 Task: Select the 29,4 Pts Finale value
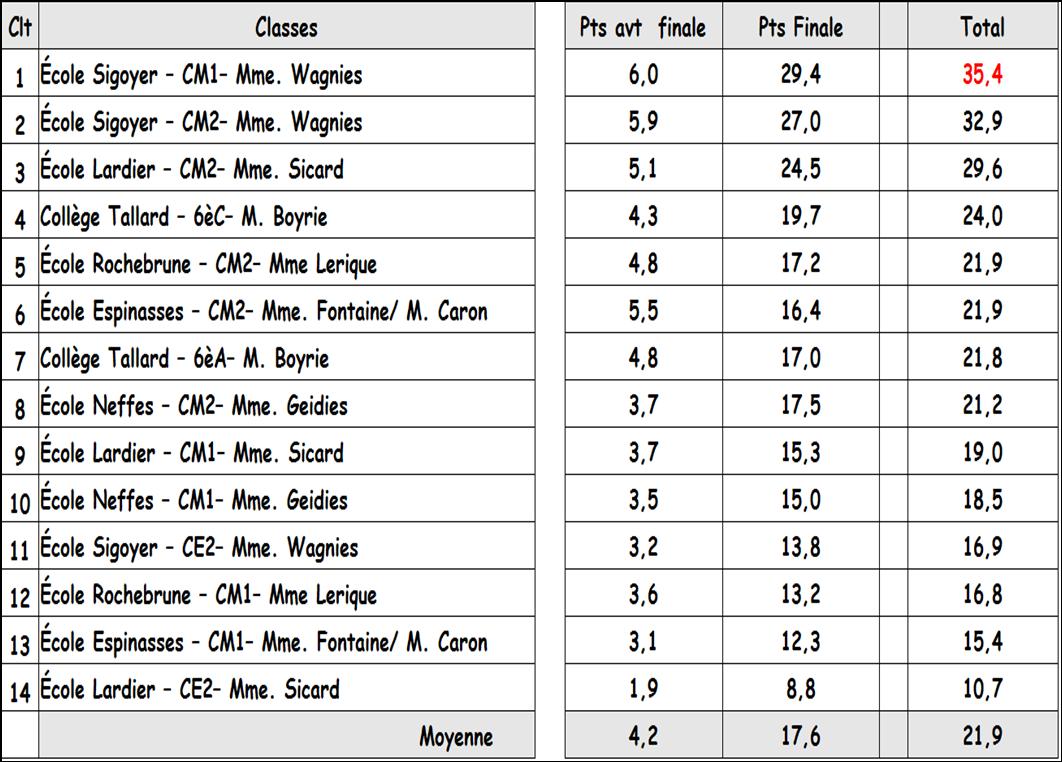801,72
